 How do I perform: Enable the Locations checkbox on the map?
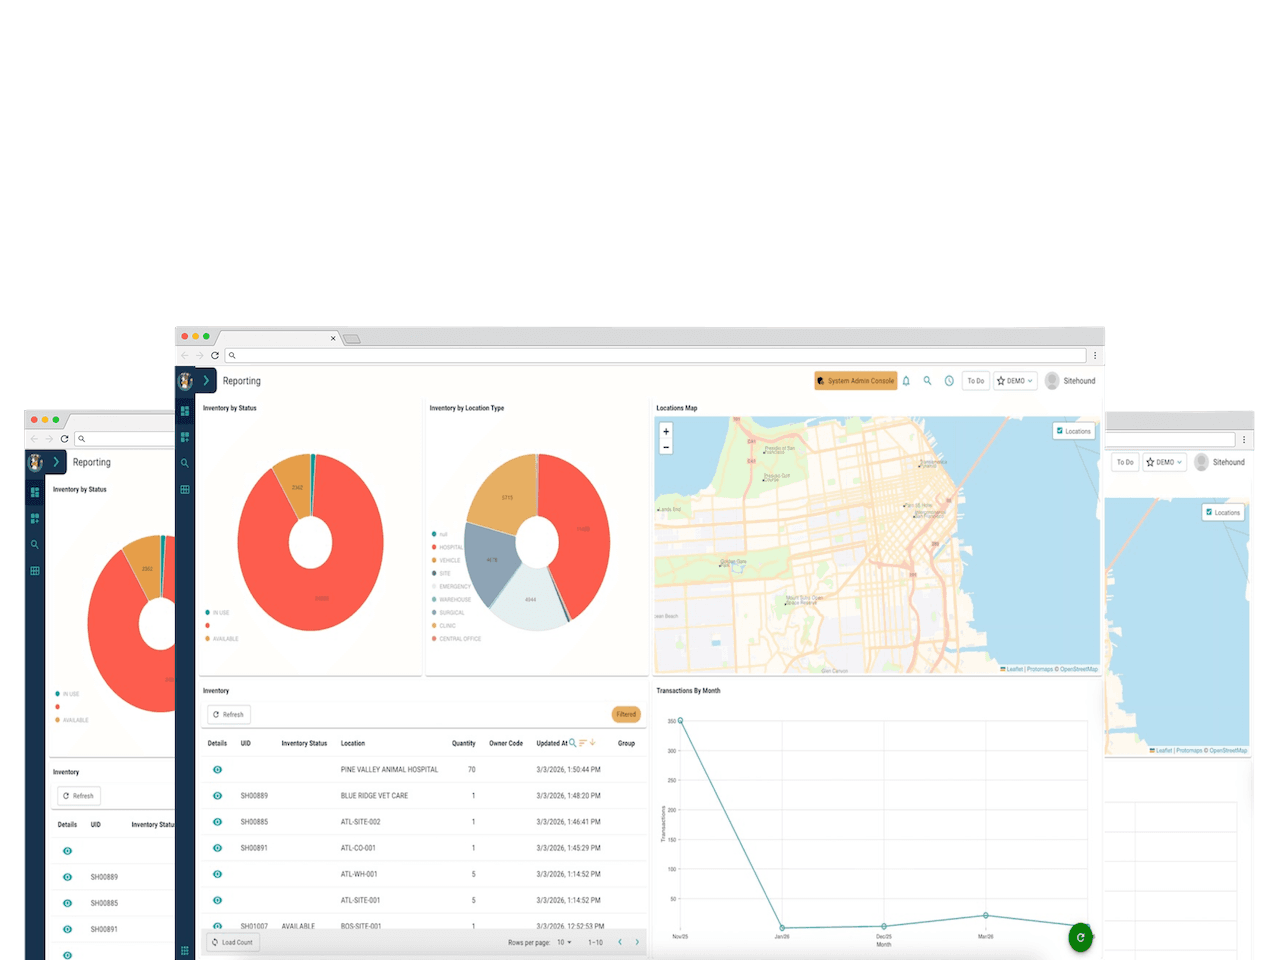1059,431
